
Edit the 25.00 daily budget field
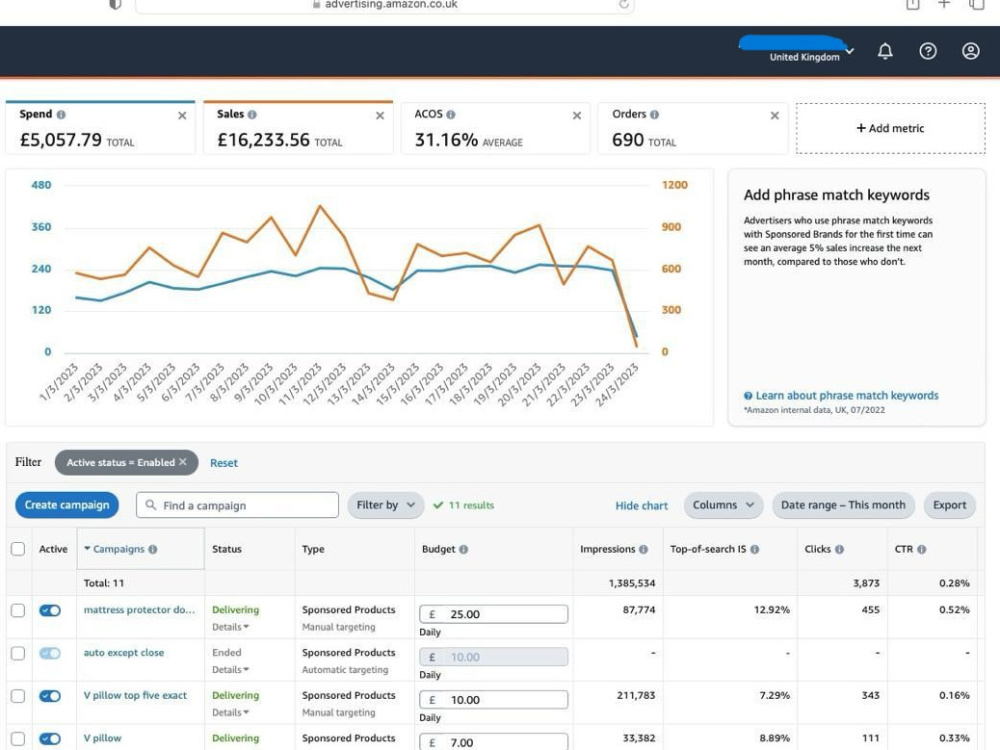(x=494, y=614)
